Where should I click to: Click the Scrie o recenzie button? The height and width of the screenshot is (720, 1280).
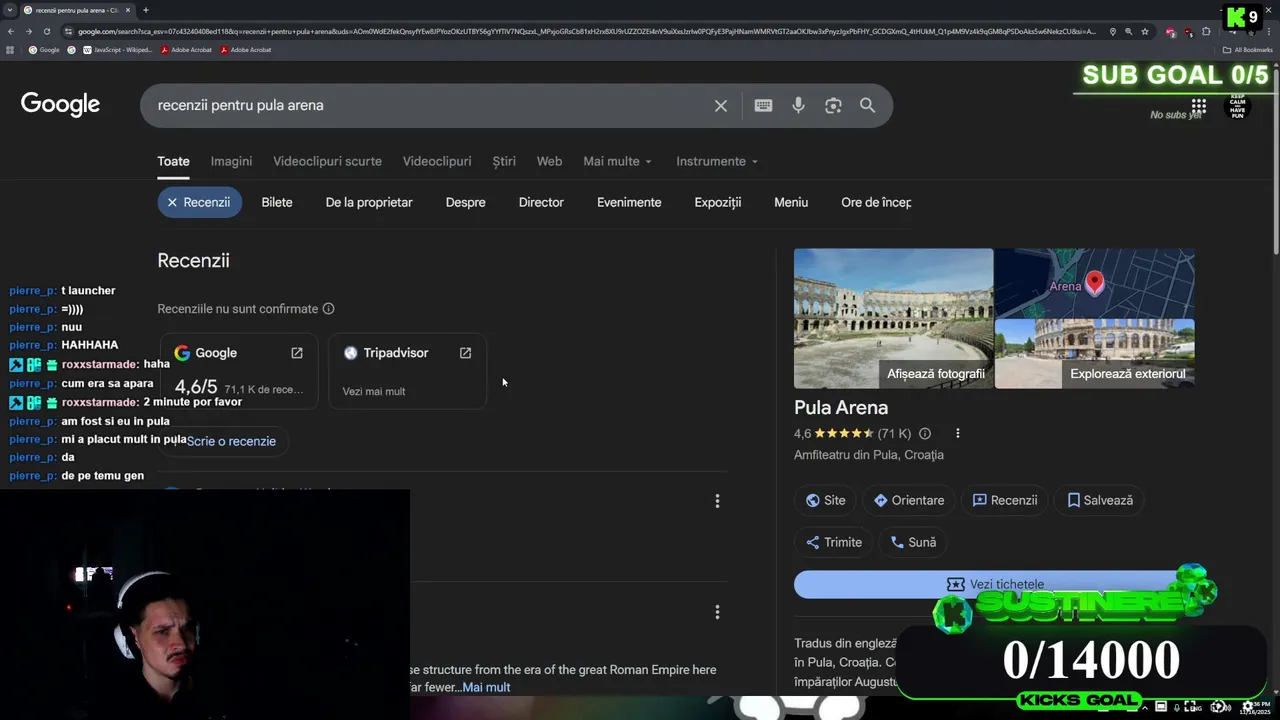(x=231, y=441)
